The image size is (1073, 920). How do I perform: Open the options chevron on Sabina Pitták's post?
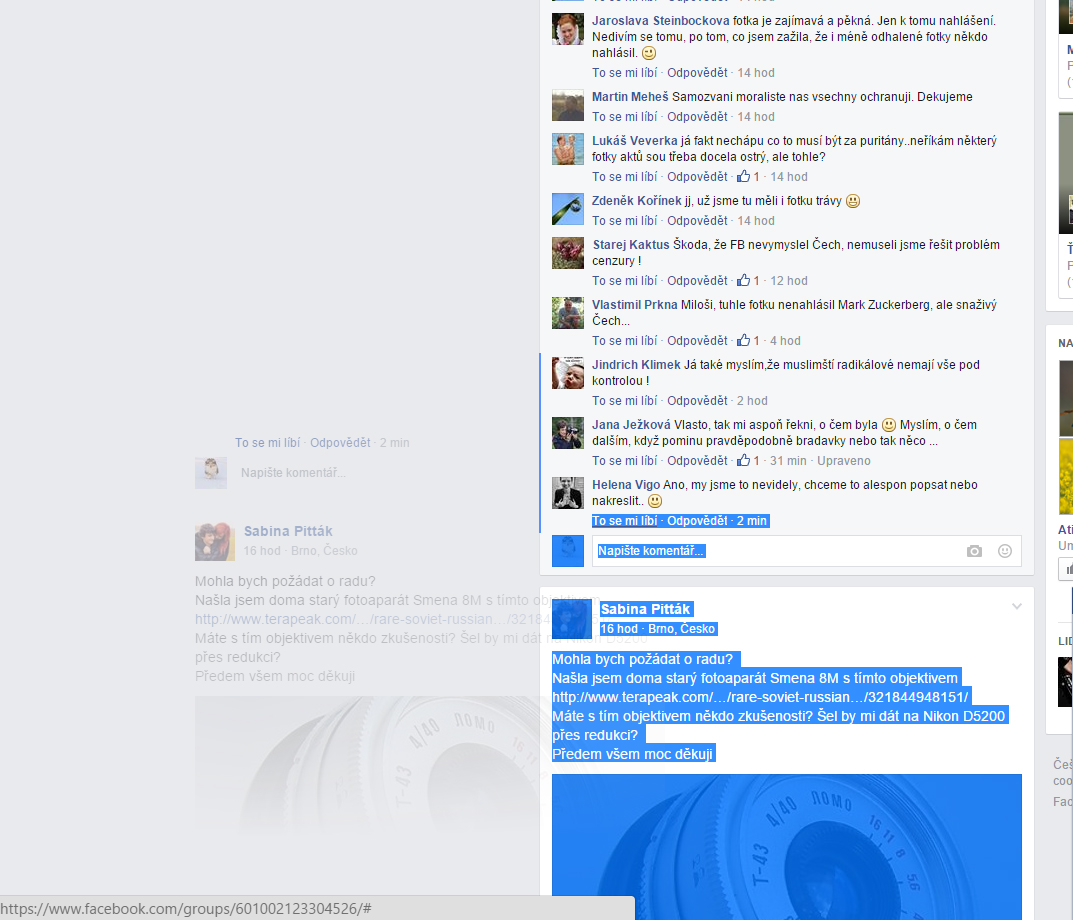(x=1017, y=606)
